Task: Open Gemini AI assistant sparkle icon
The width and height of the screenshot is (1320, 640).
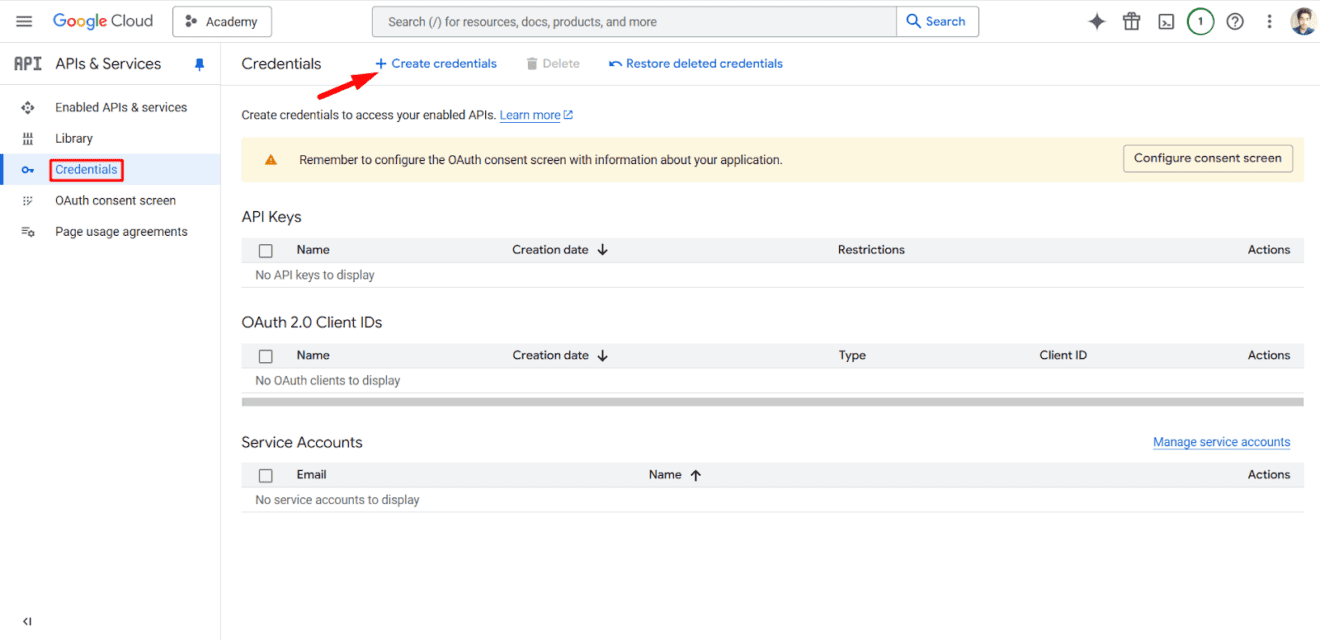Action: [x=1097, y=21]
